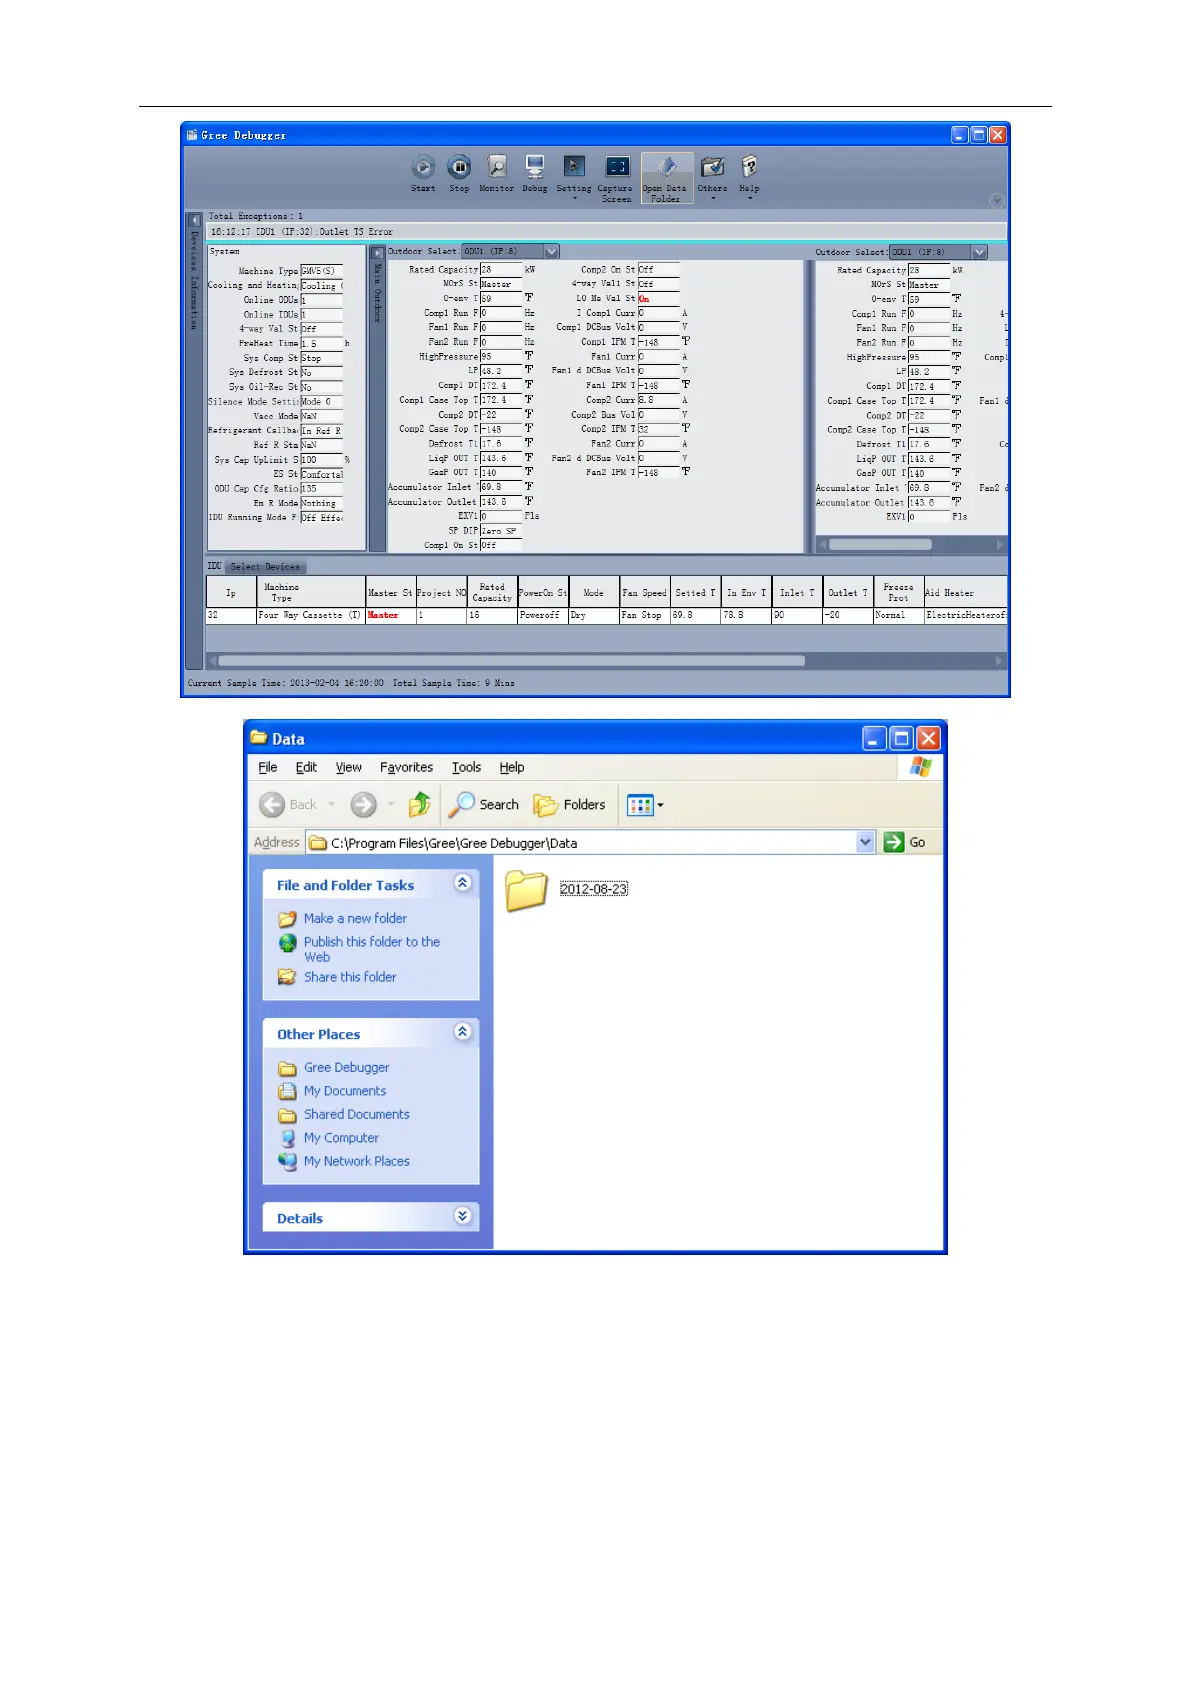Open the Tools menu in Data window
Screen dimensions: 1191x1684
pyautogui.click(x=466, y=767)
